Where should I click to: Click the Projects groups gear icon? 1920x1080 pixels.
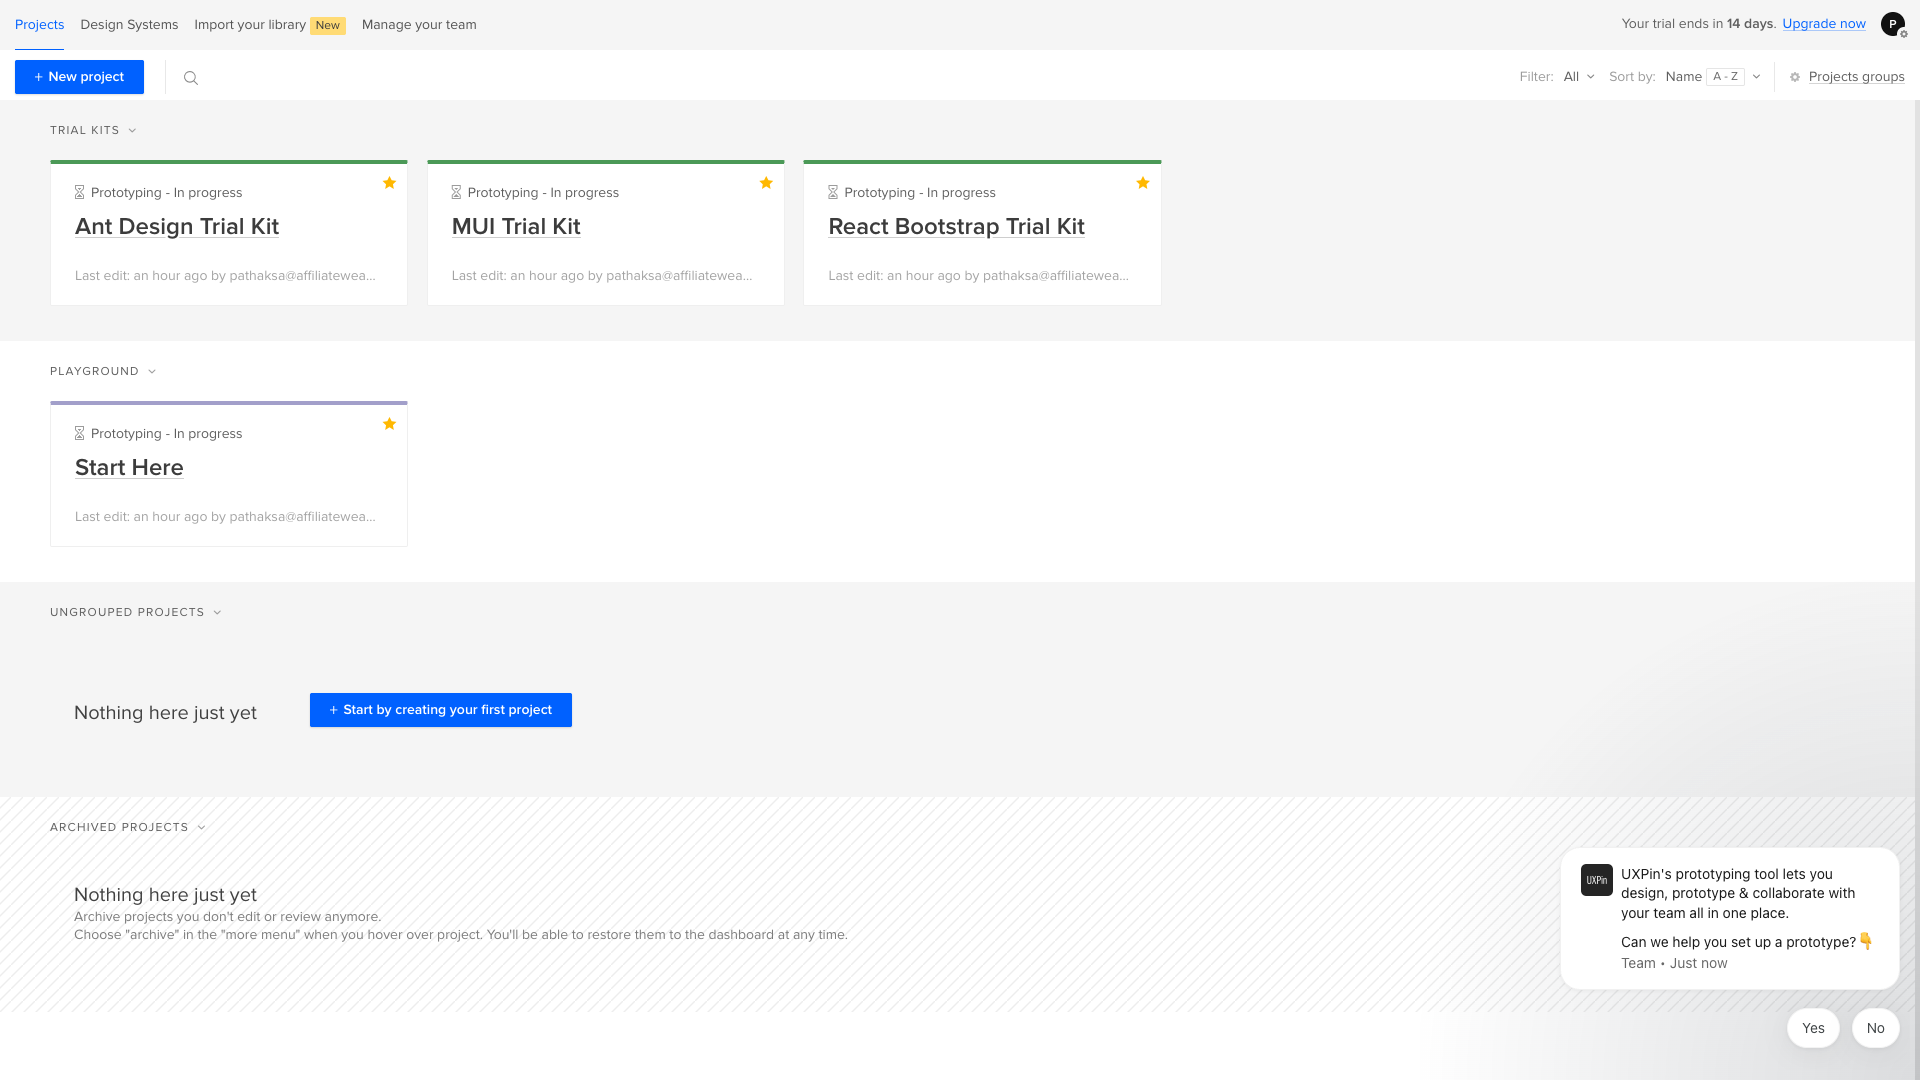1795,77
